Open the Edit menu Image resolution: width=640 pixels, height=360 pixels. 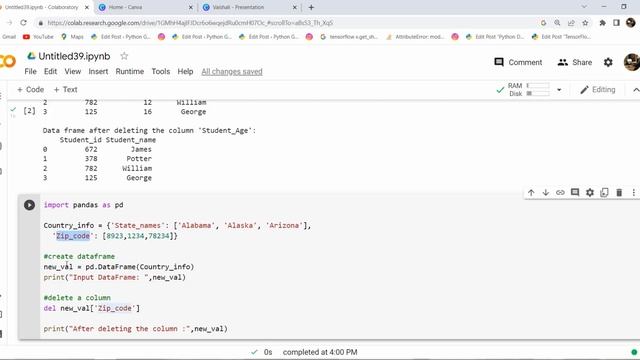pos(50,71)
